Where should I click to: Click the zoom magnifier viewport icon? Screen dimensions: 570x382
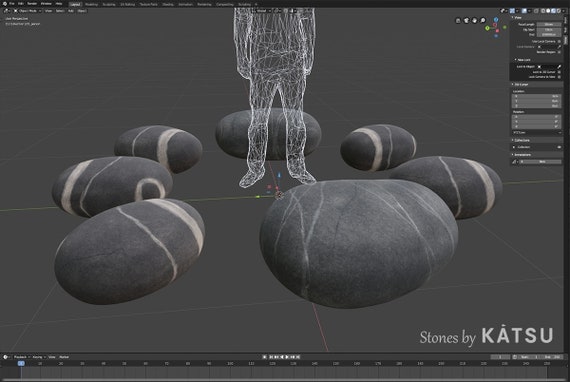pos(482,20)
